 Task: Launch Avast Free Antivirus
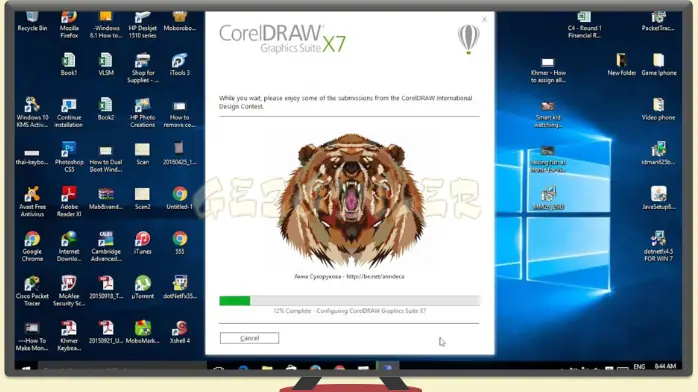point(32,202)
